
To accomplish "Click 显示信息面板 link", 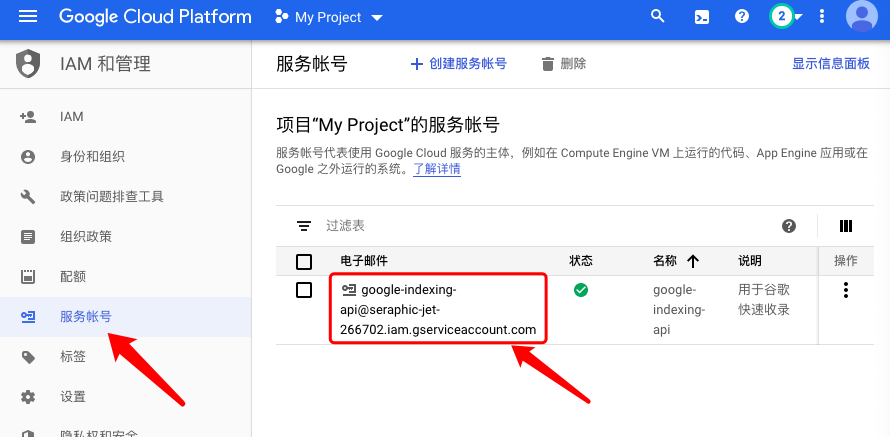I will click(831, 64).
